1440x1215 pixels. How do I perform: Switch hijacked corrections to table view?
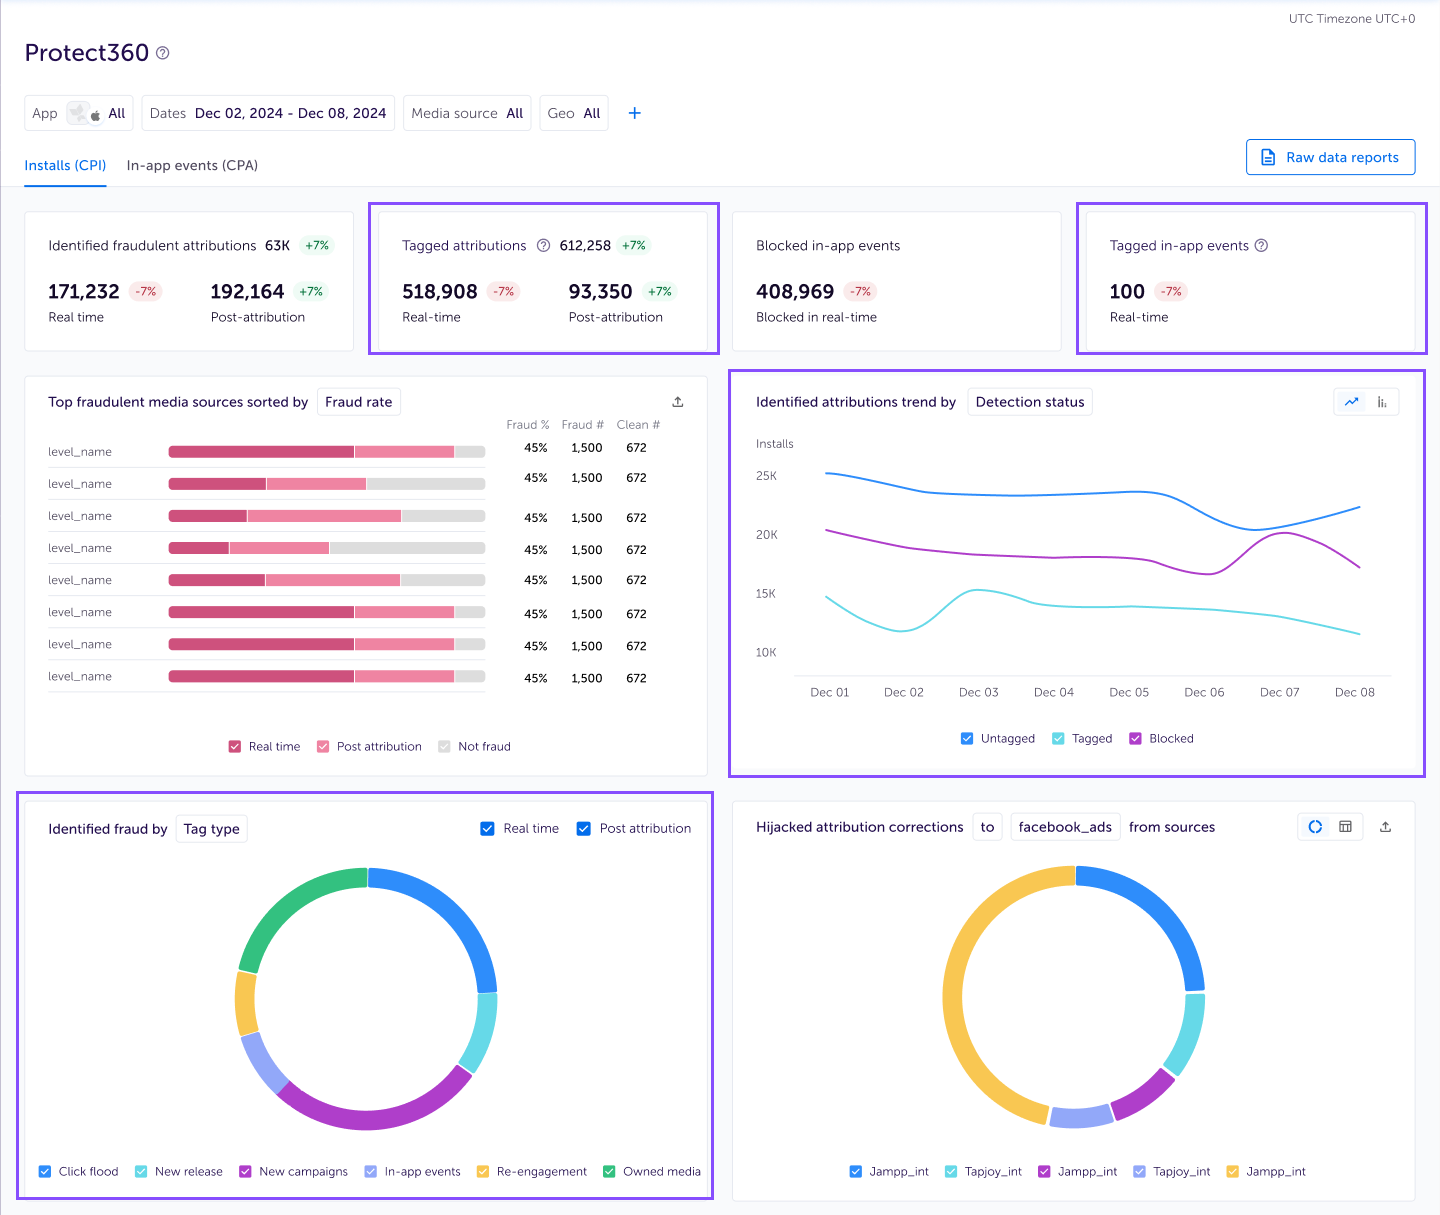(x=1345, y=827)
